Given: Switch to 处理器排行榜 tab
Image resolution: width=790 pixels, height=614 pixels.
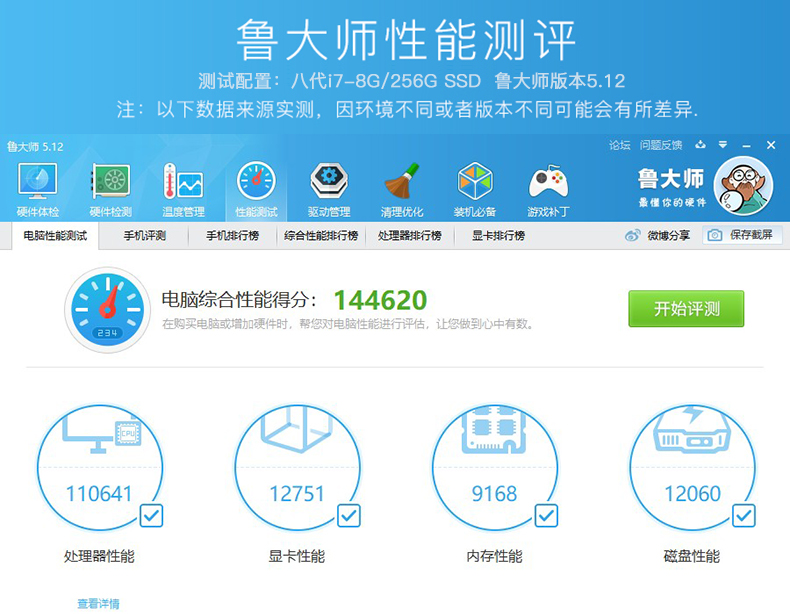Looking at the screenshot, I should [x=410, y=236].
